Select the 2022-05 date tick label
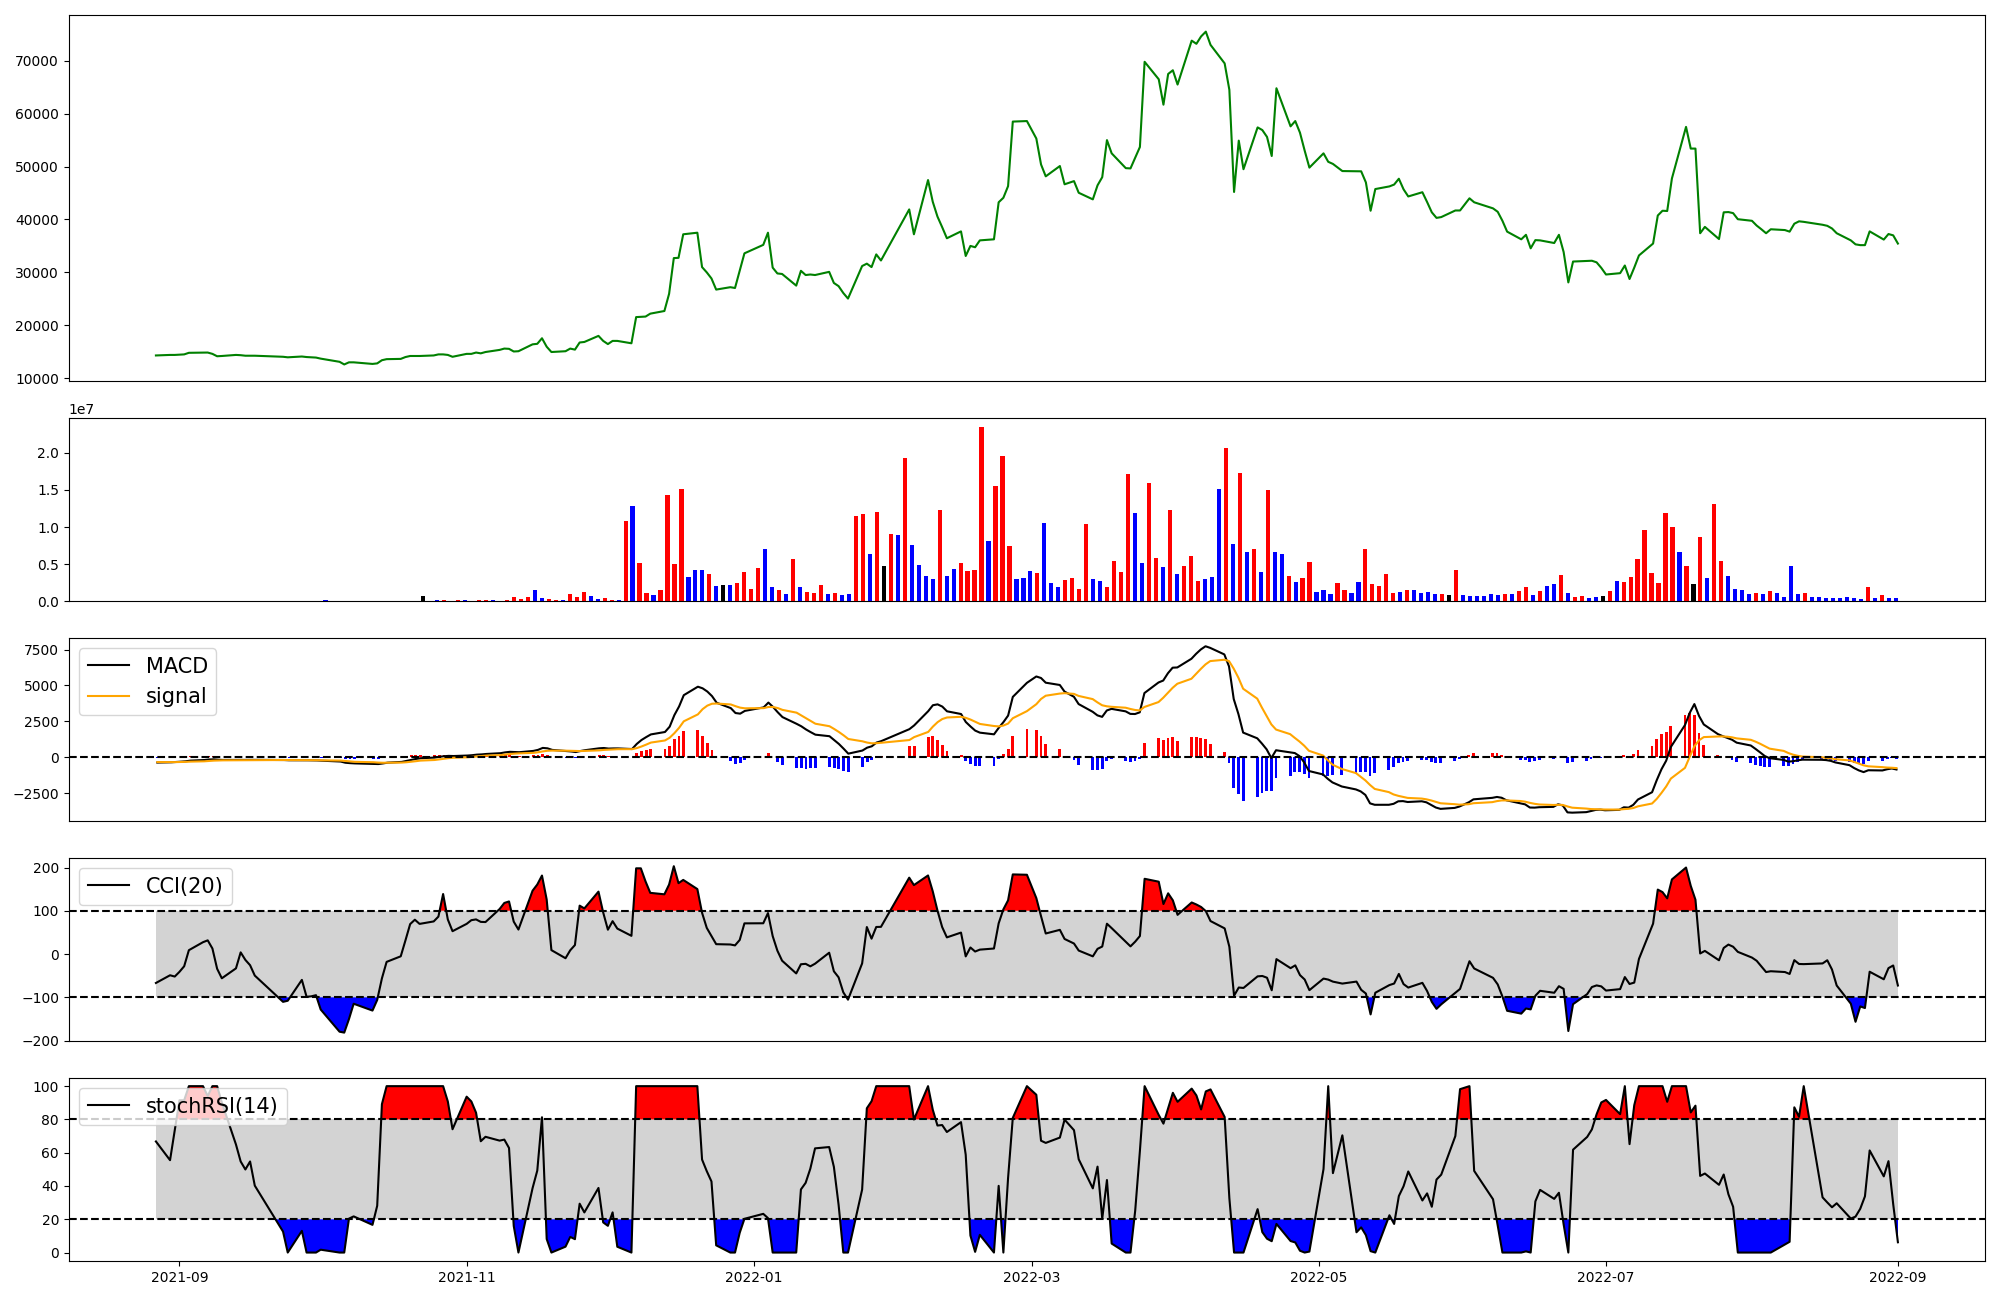This screenshot has height=1300, width=2000. 1318,1277
